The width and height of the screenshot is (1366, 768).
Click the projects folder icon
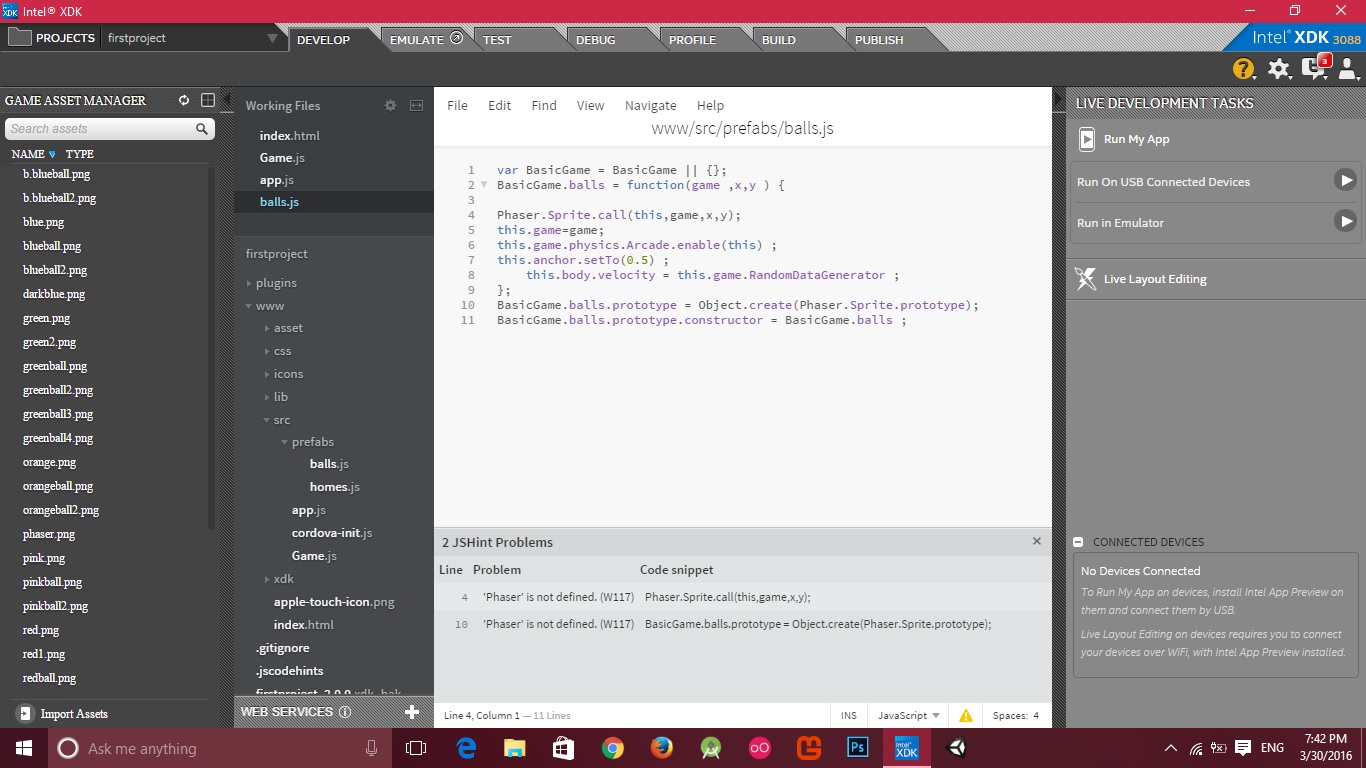(x=19, y=38)
